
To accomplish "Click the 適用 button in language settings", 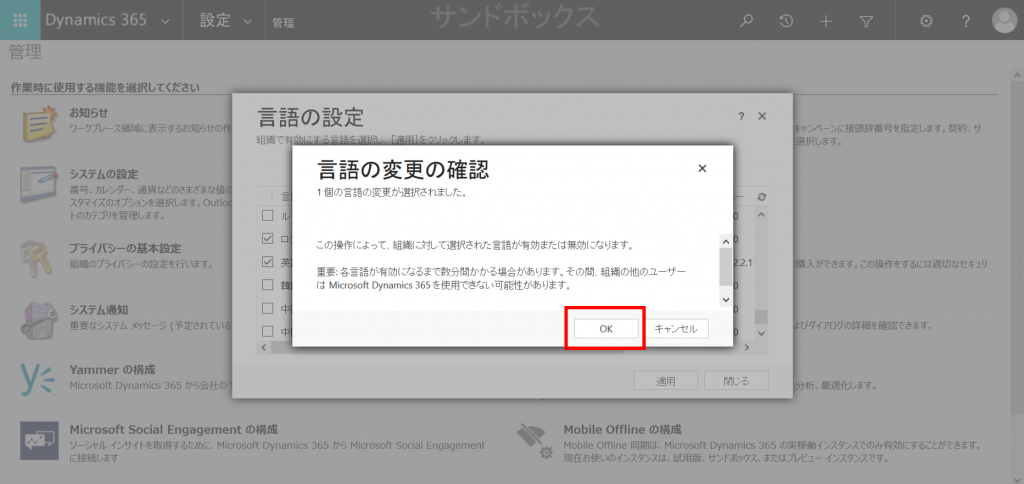I will pos(665,381).
